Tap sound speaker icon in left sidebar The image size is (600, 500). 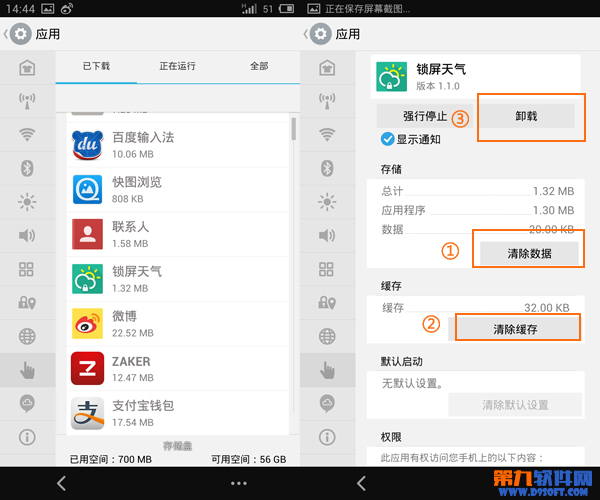click(x=27, y=236)
